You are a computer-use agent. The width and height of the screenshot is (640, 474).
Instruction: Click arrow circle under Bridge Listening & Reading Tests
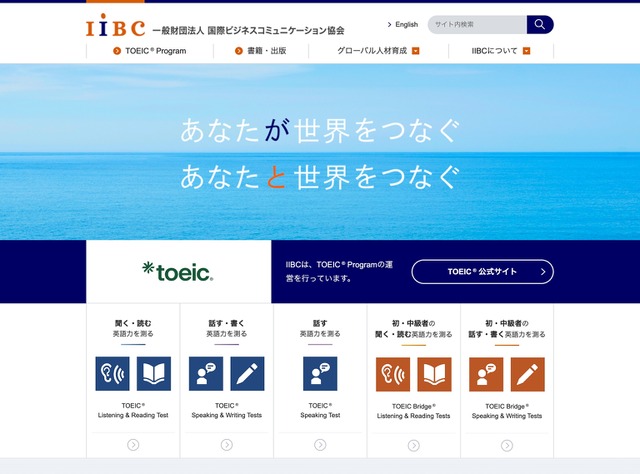[x=413, y=445]
